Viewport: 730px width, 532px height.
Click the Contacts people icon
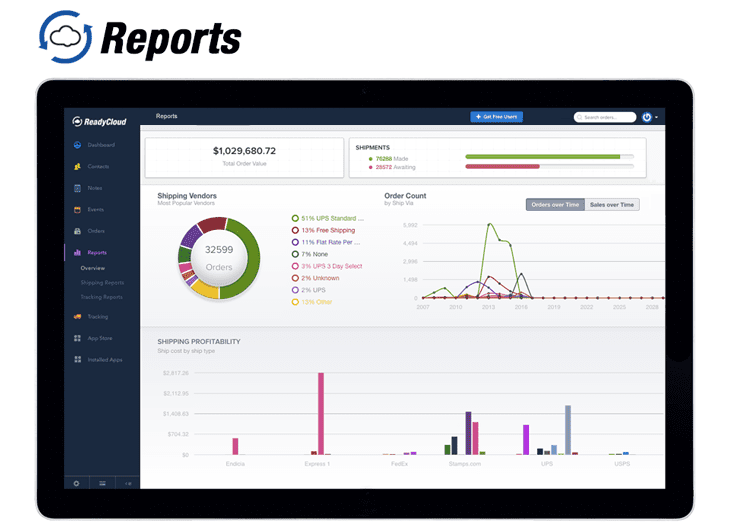coord(77,166)
